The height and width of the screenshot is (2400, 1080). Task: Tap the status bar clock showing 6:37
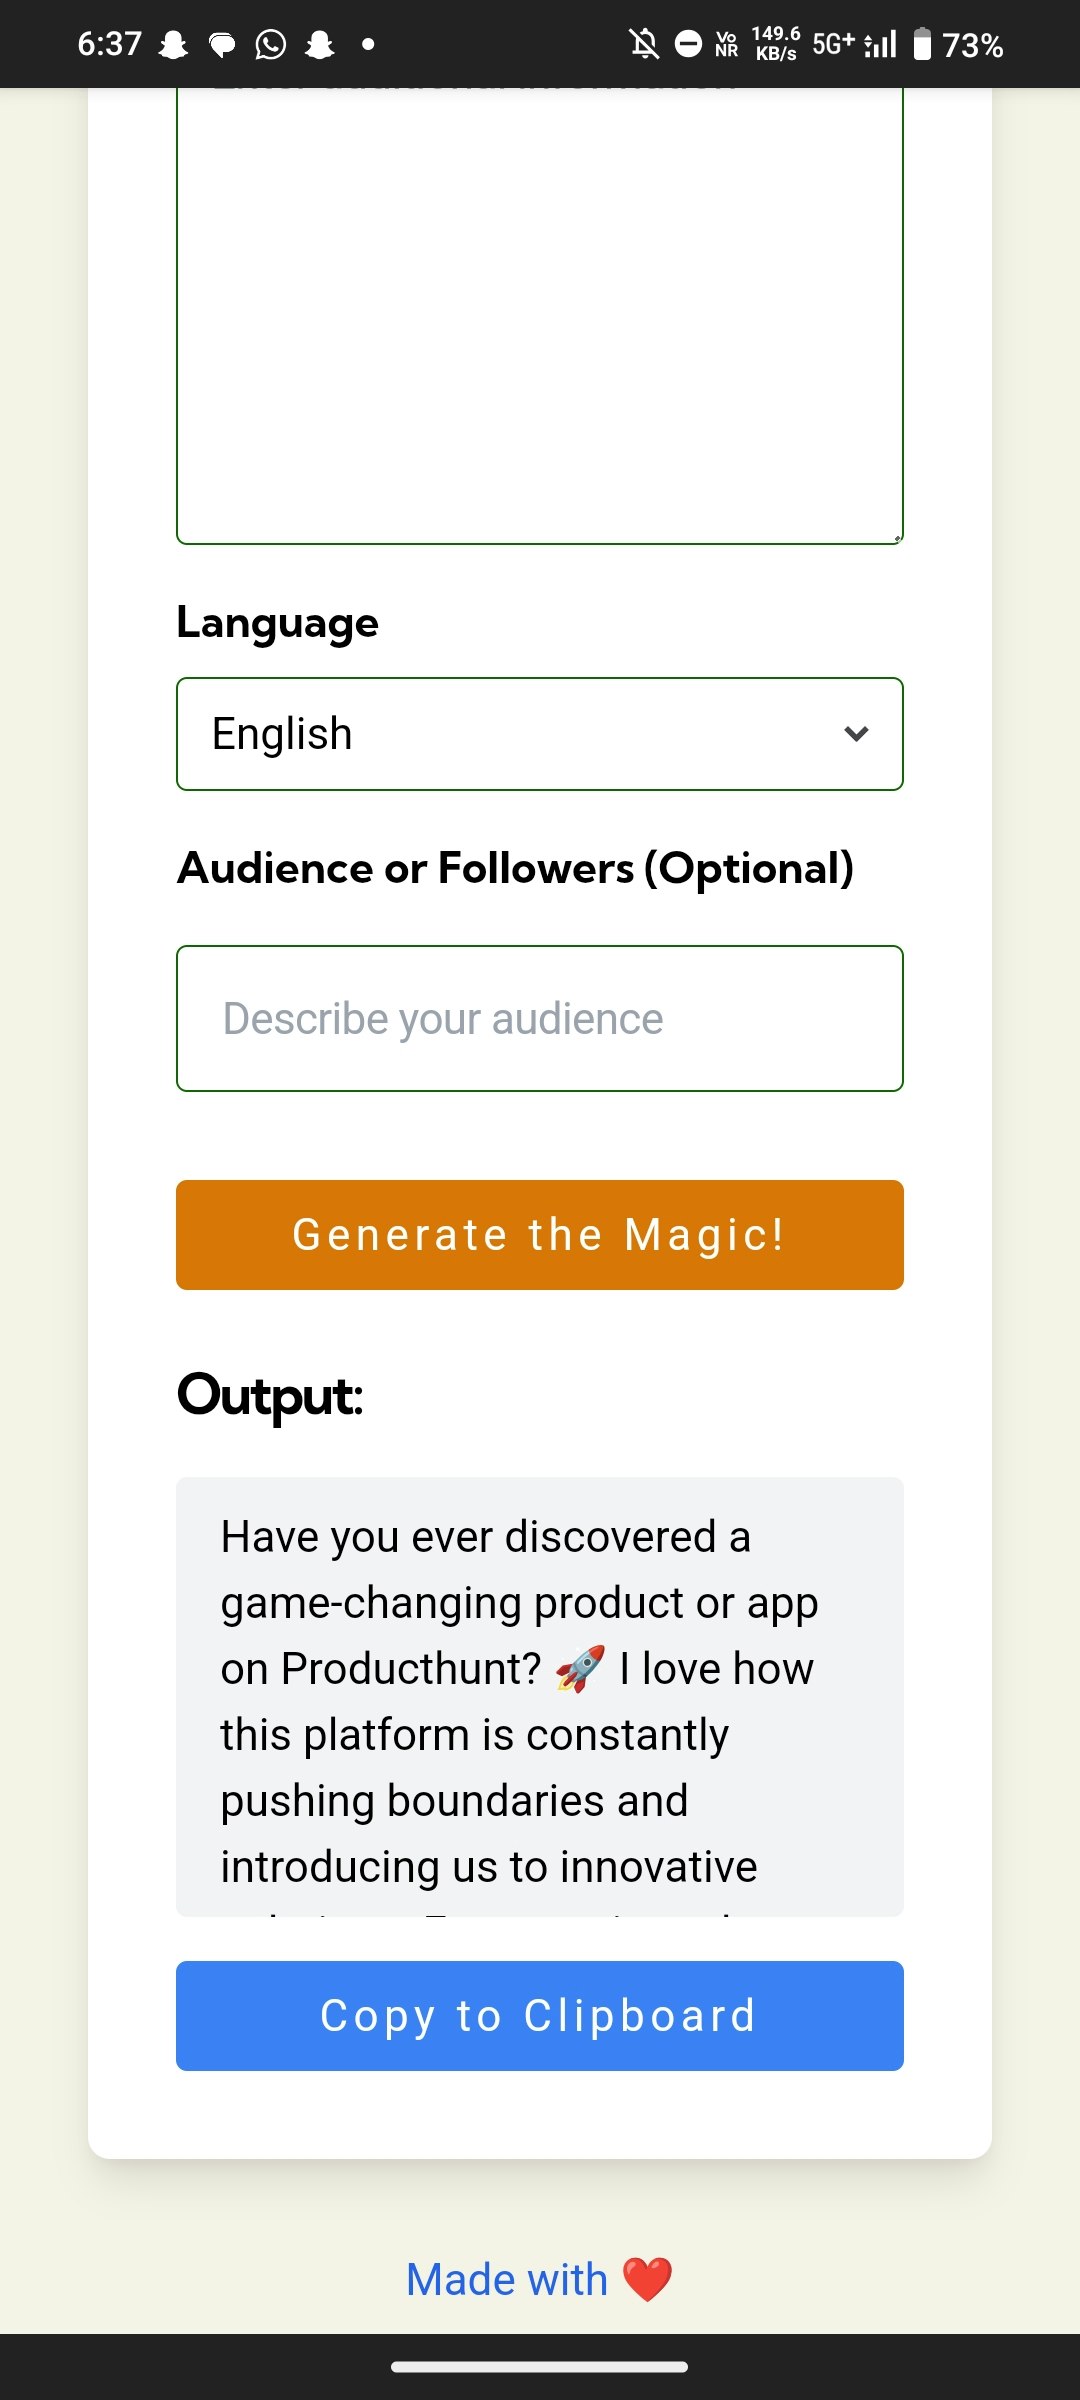(x=110, y=44)
